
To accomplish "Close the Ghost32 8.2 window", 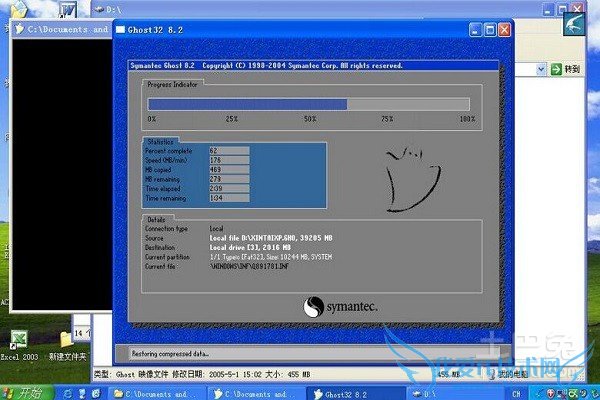I will tap(505, 30).
